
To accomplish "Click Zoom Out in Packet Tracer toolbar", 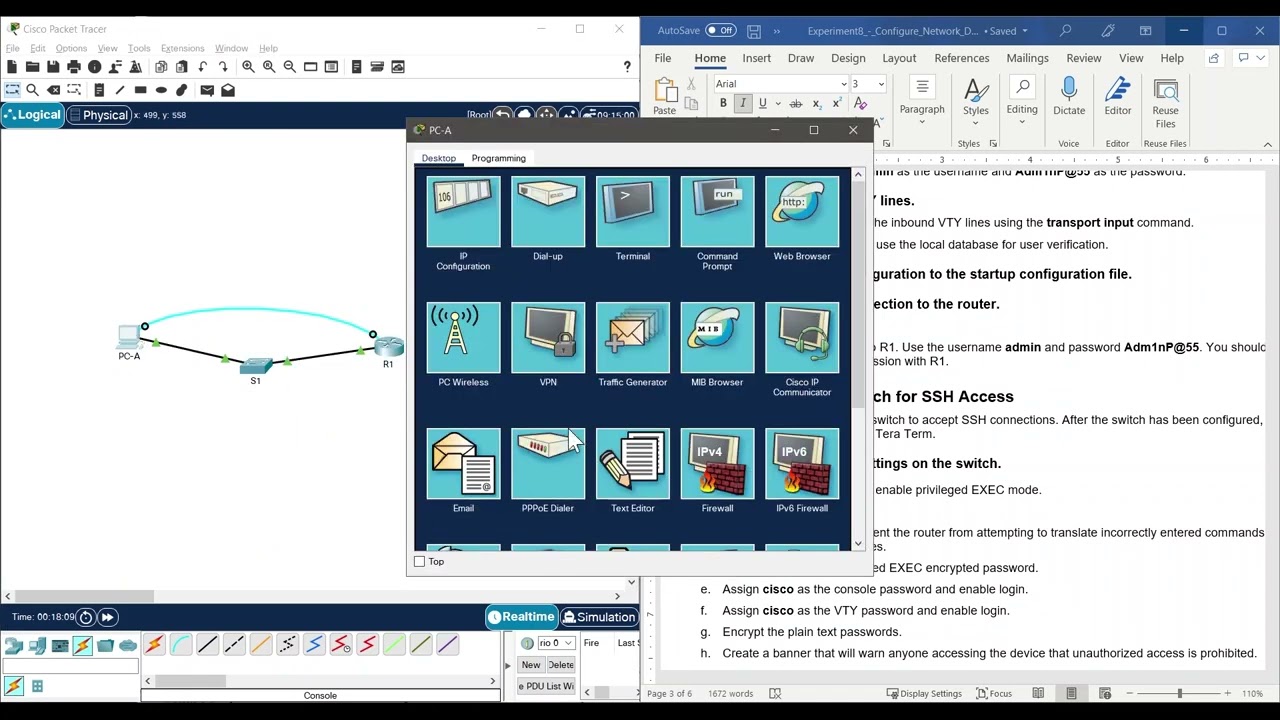I will [289, 67].
